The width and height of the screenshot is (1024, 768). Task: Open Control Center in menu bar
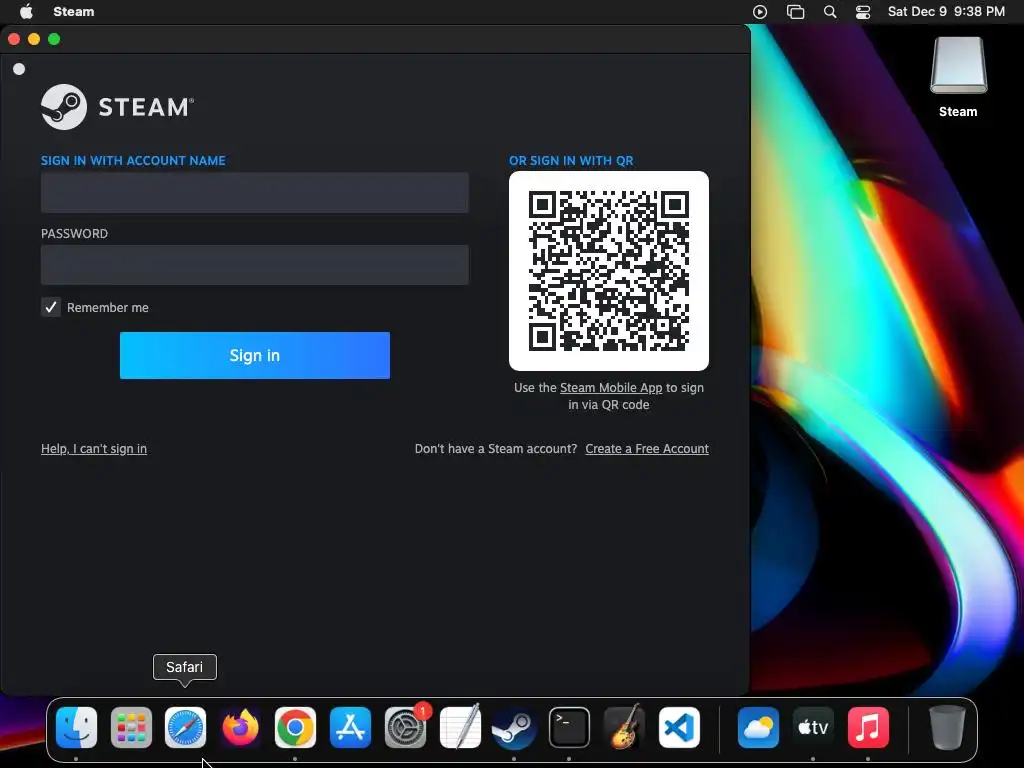pyautogui.click(x=863, y=12)
